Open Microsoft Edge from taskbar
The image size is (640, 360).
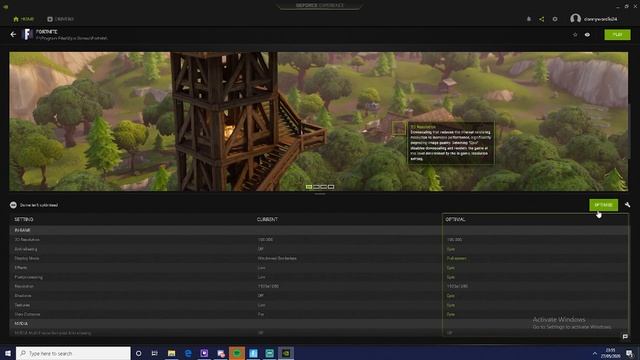188,353
